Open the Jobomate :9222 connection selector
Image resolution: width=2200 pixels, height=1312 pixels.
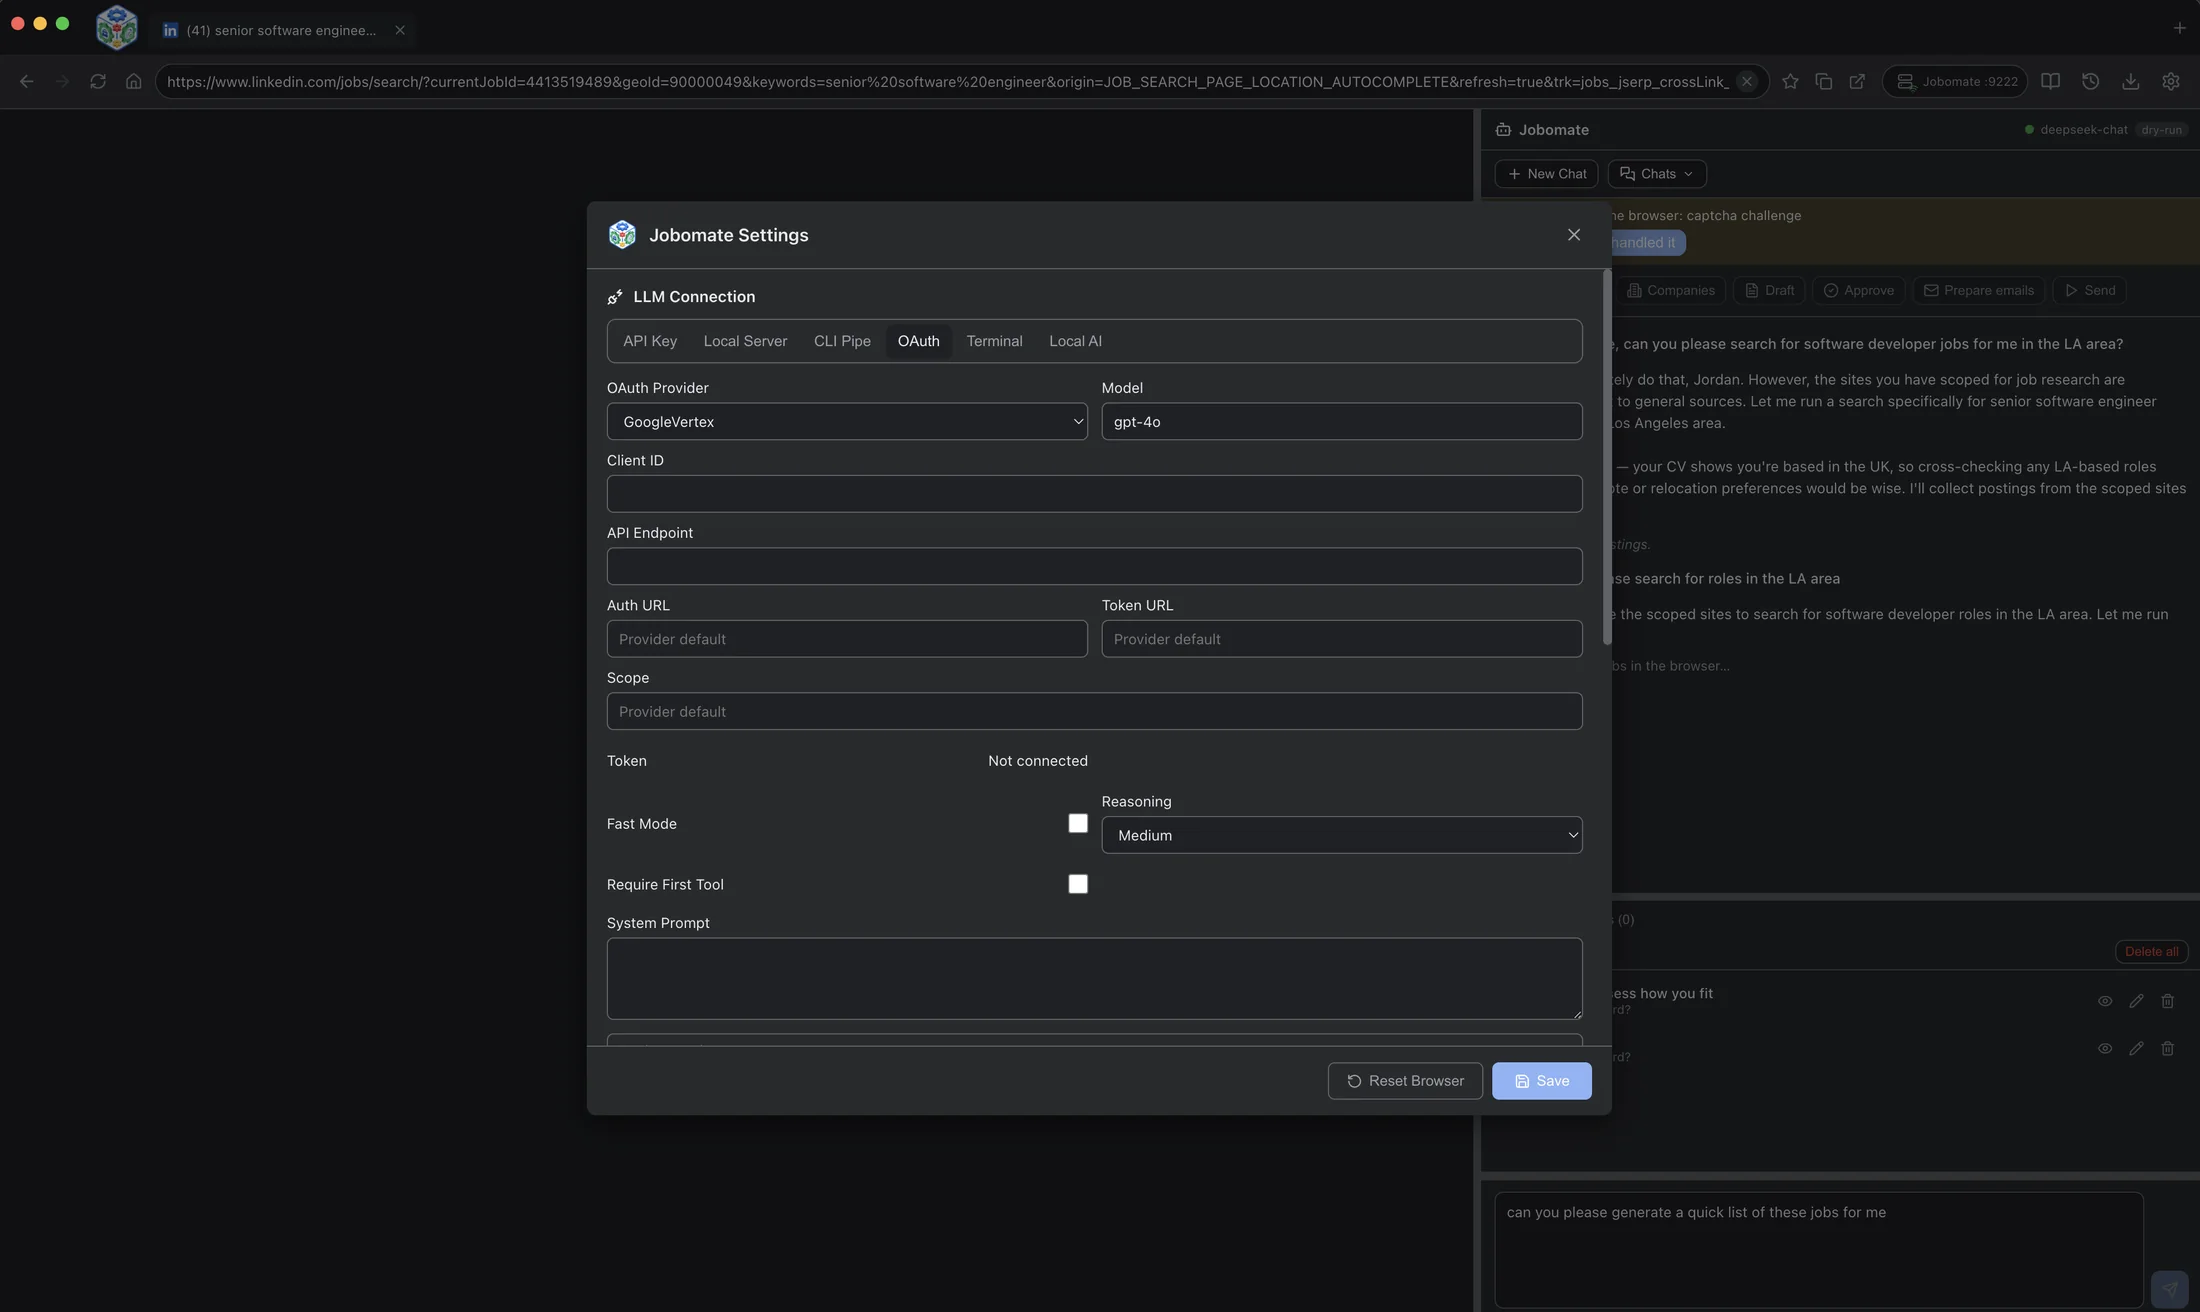pyautogui.click(x=1955, y=82)
